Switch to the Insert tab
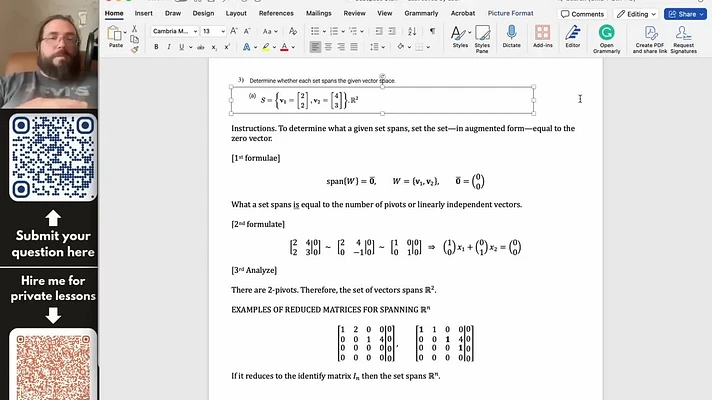This screenshot has width=712, height=400. (x=143, y=13)
